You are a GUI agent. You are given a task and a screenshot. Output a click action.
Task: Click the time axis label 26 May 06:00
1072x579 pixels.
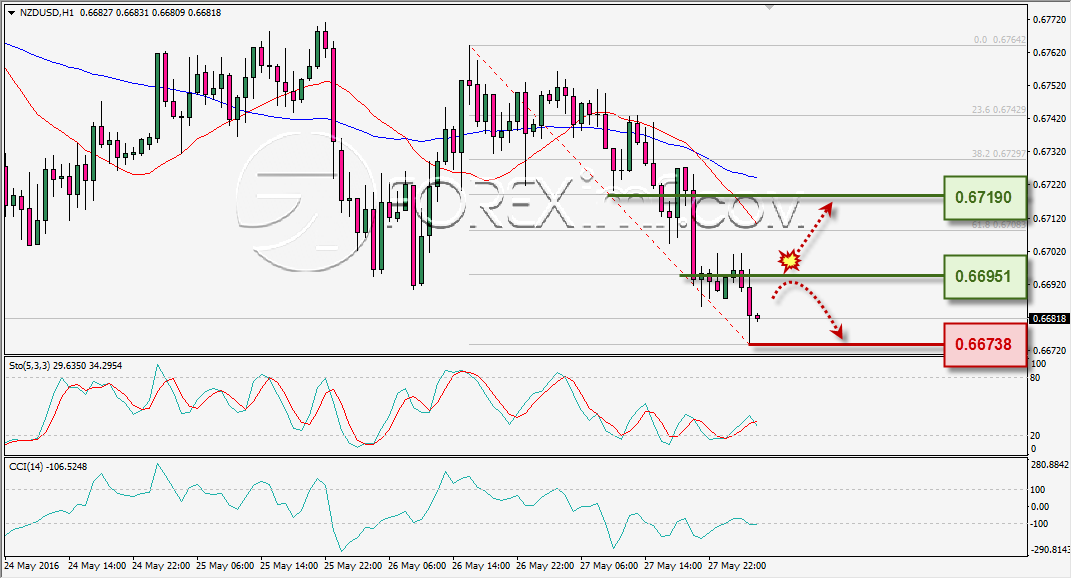(417, 566)
